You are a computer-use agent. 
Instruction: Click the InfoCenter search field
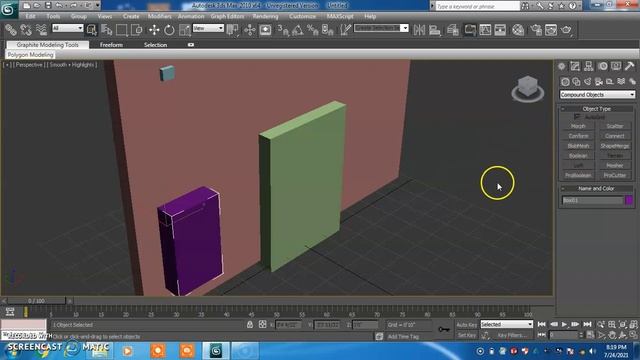coord(477,6)
